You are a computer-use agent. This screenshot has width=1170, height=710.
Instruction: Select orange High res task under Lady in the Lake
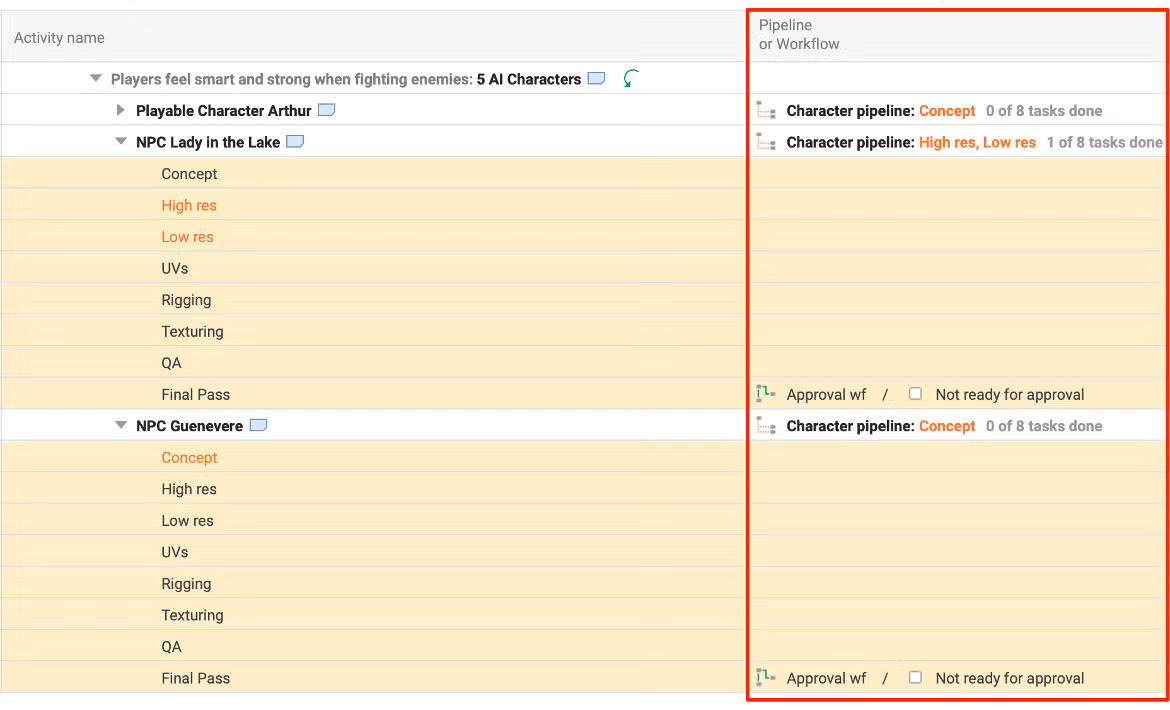[189, 205]
